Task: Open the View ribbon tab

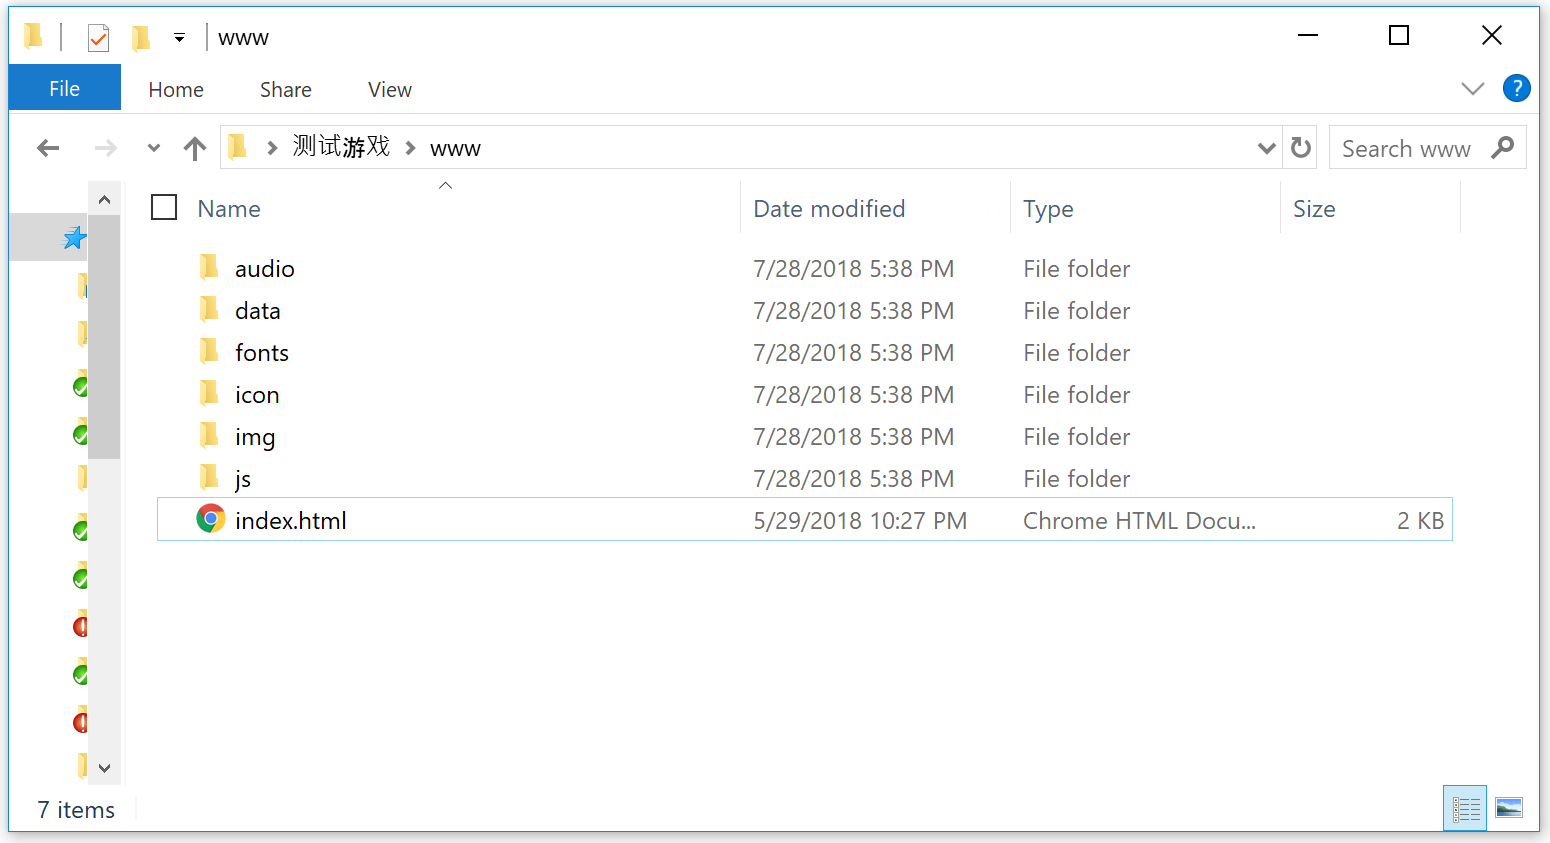Action: pyautogui.click(x=389, y=90)
